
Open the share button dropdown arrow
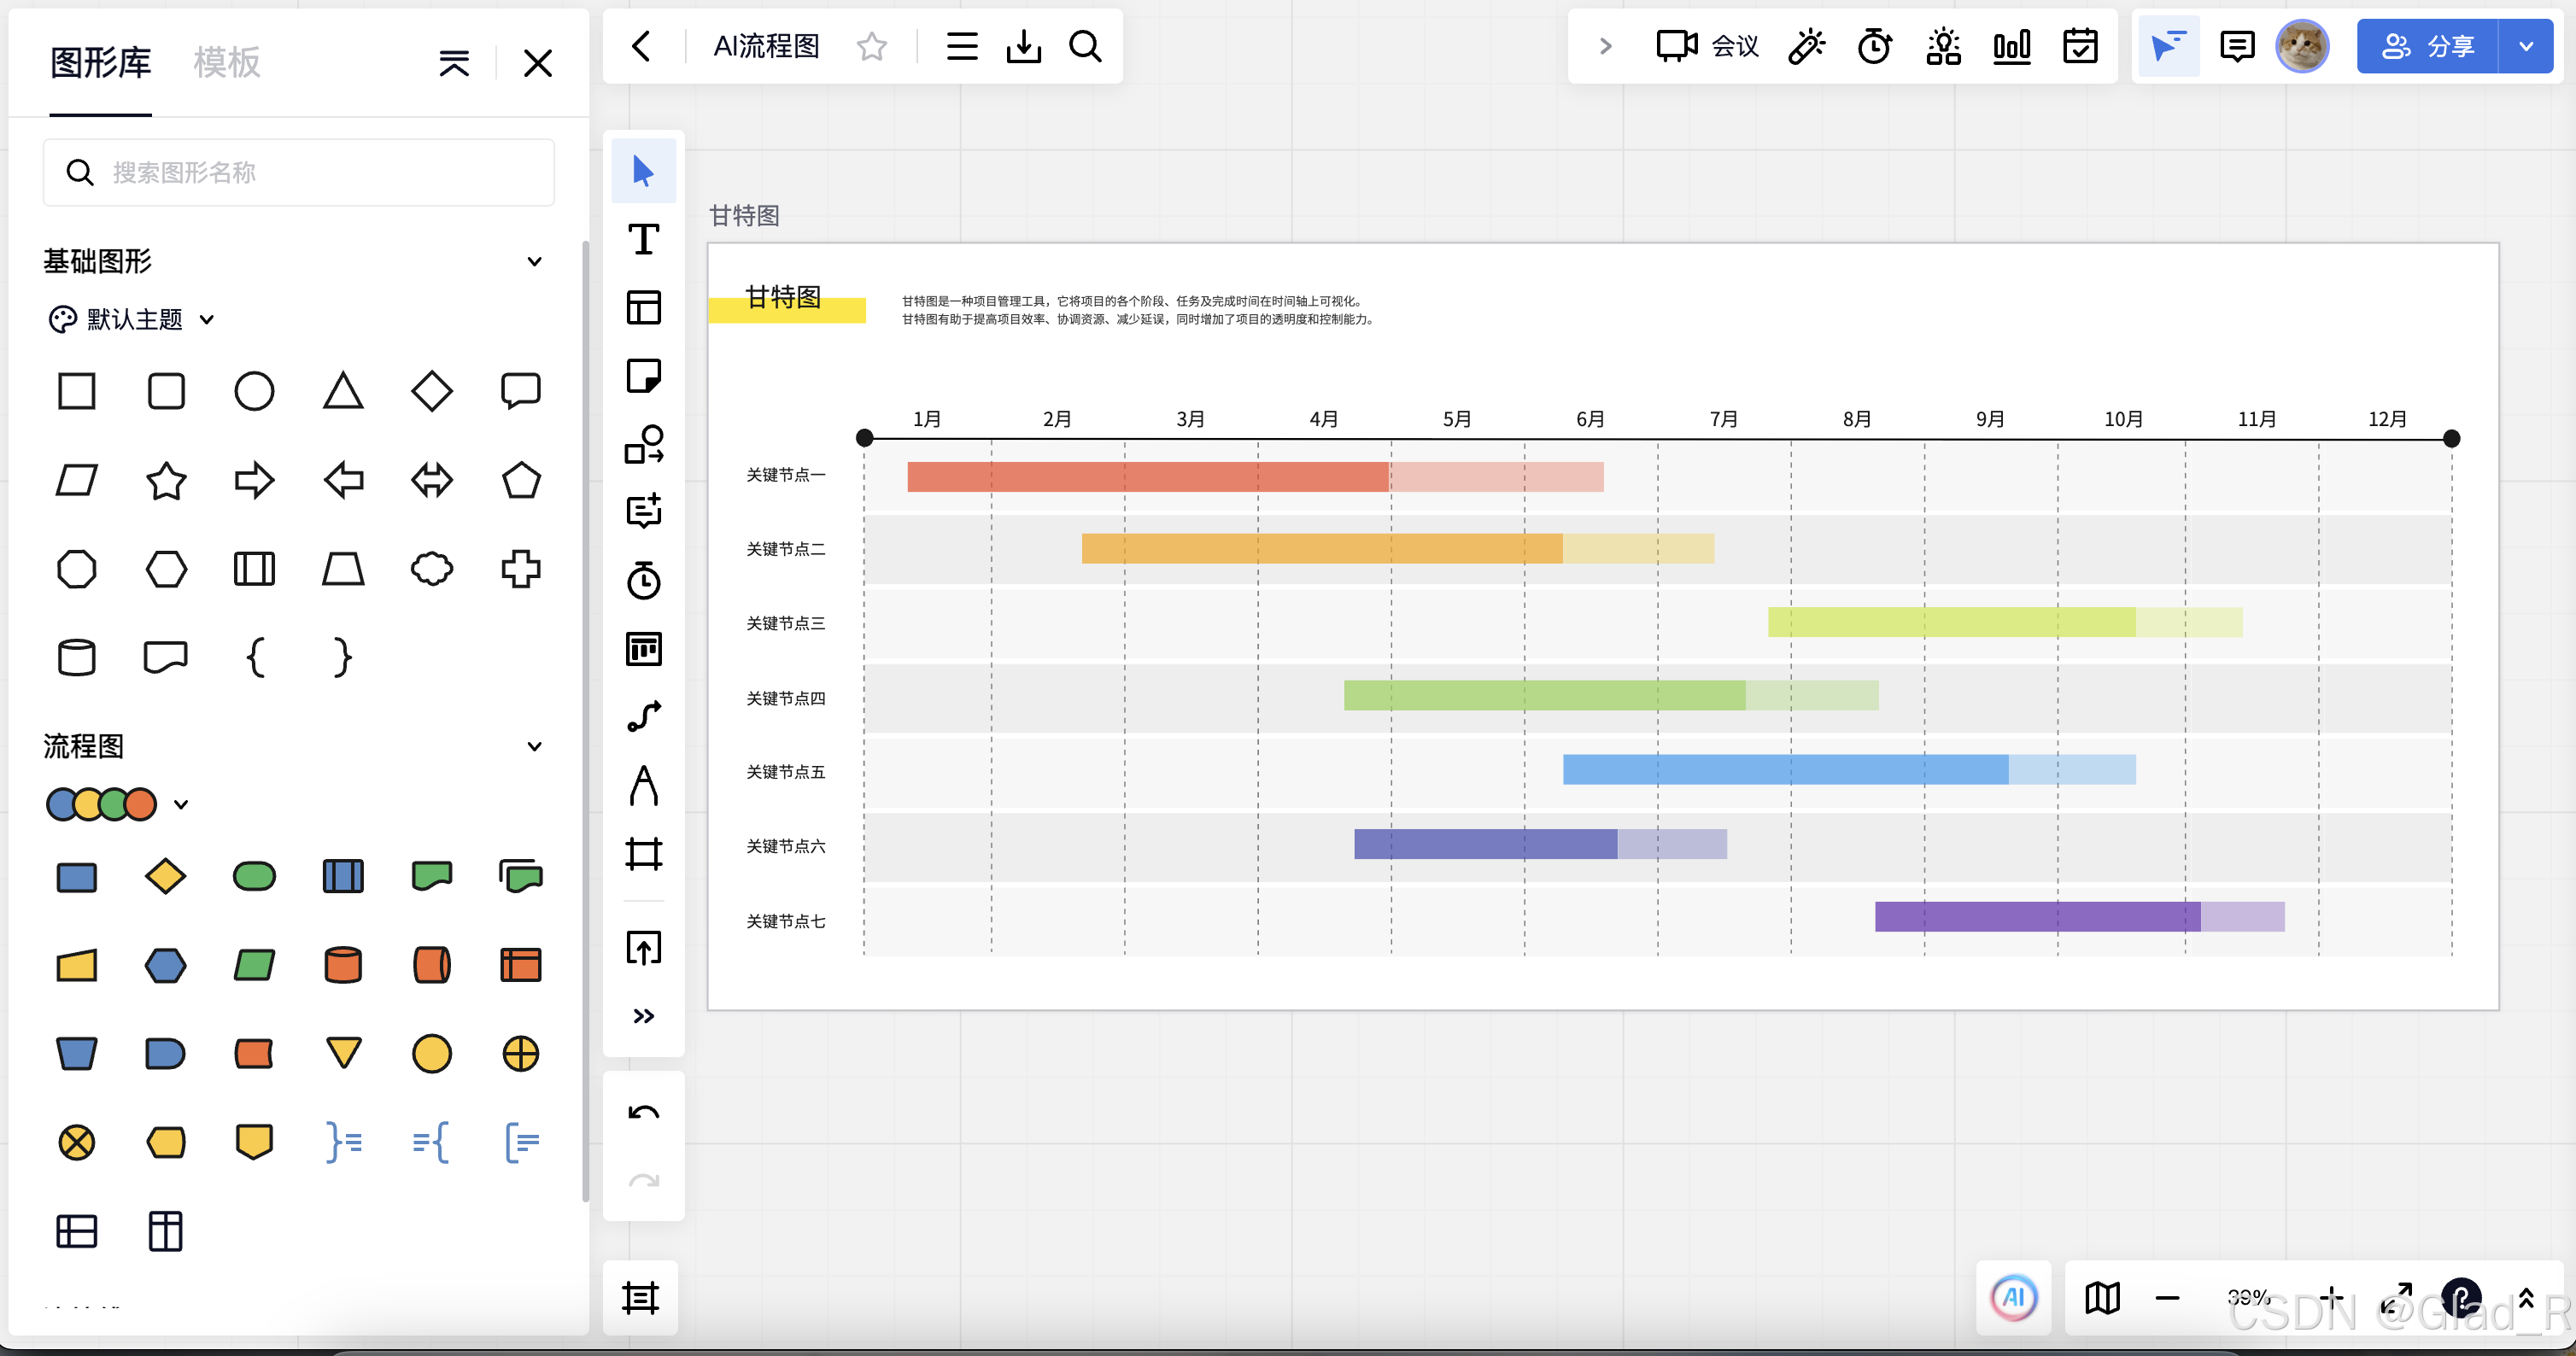pyautogui.click(x=2526, y=46)
